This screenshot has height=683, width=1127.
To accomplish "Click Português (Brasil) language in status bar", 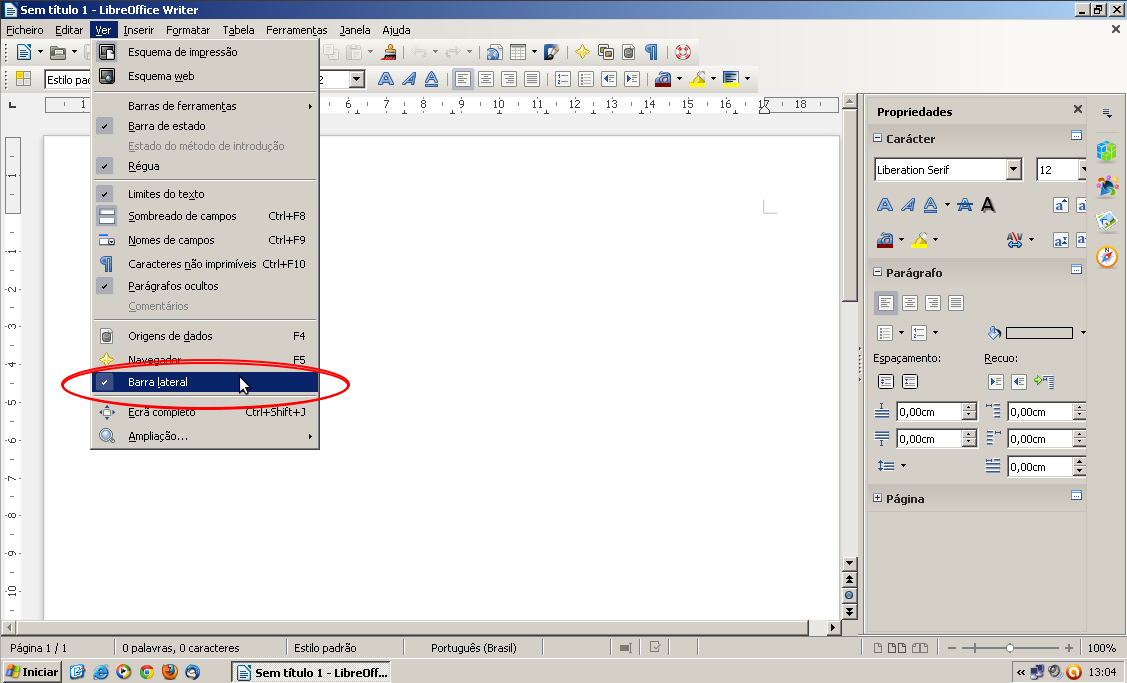I will 473,648.
